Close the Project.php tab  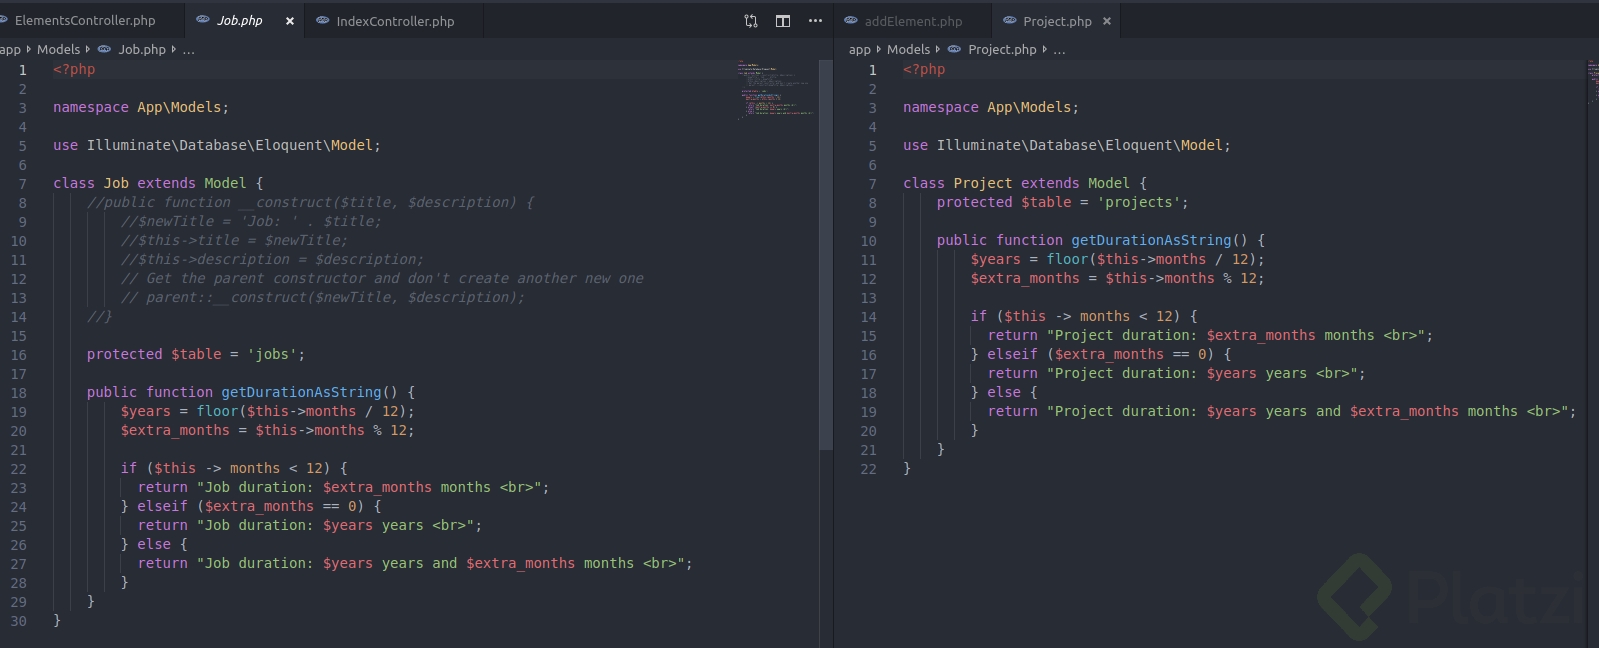pos(1107,21)
